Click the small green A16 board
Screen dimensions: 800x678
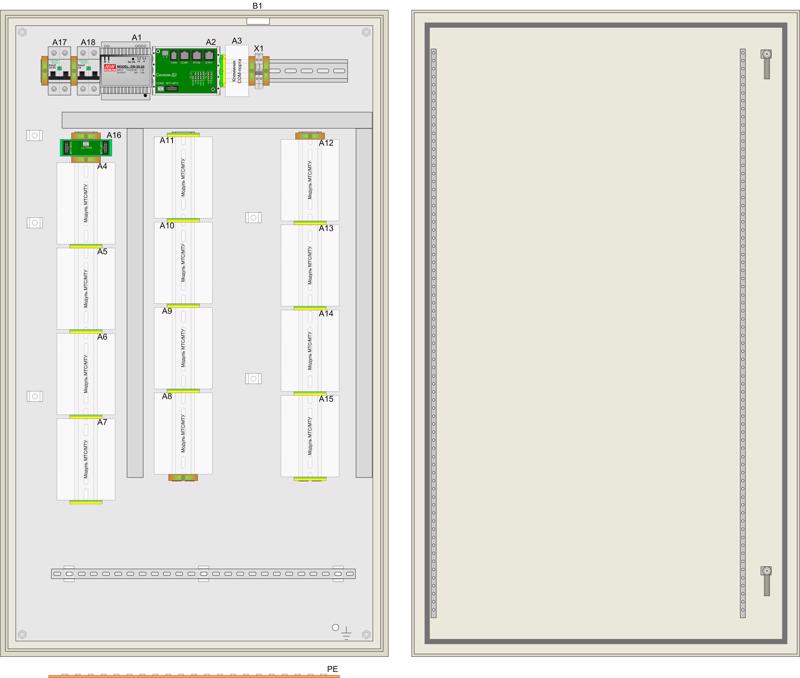(84, 148)
